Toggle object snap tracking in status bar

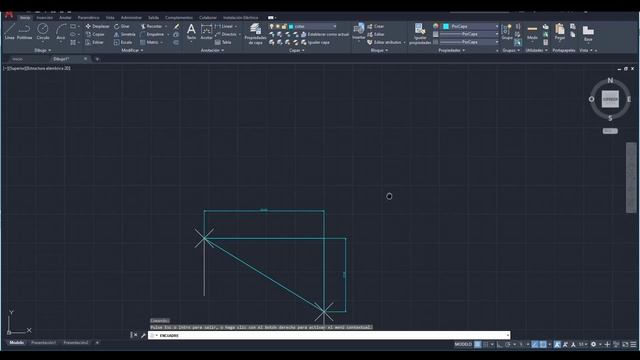[535, 344]
